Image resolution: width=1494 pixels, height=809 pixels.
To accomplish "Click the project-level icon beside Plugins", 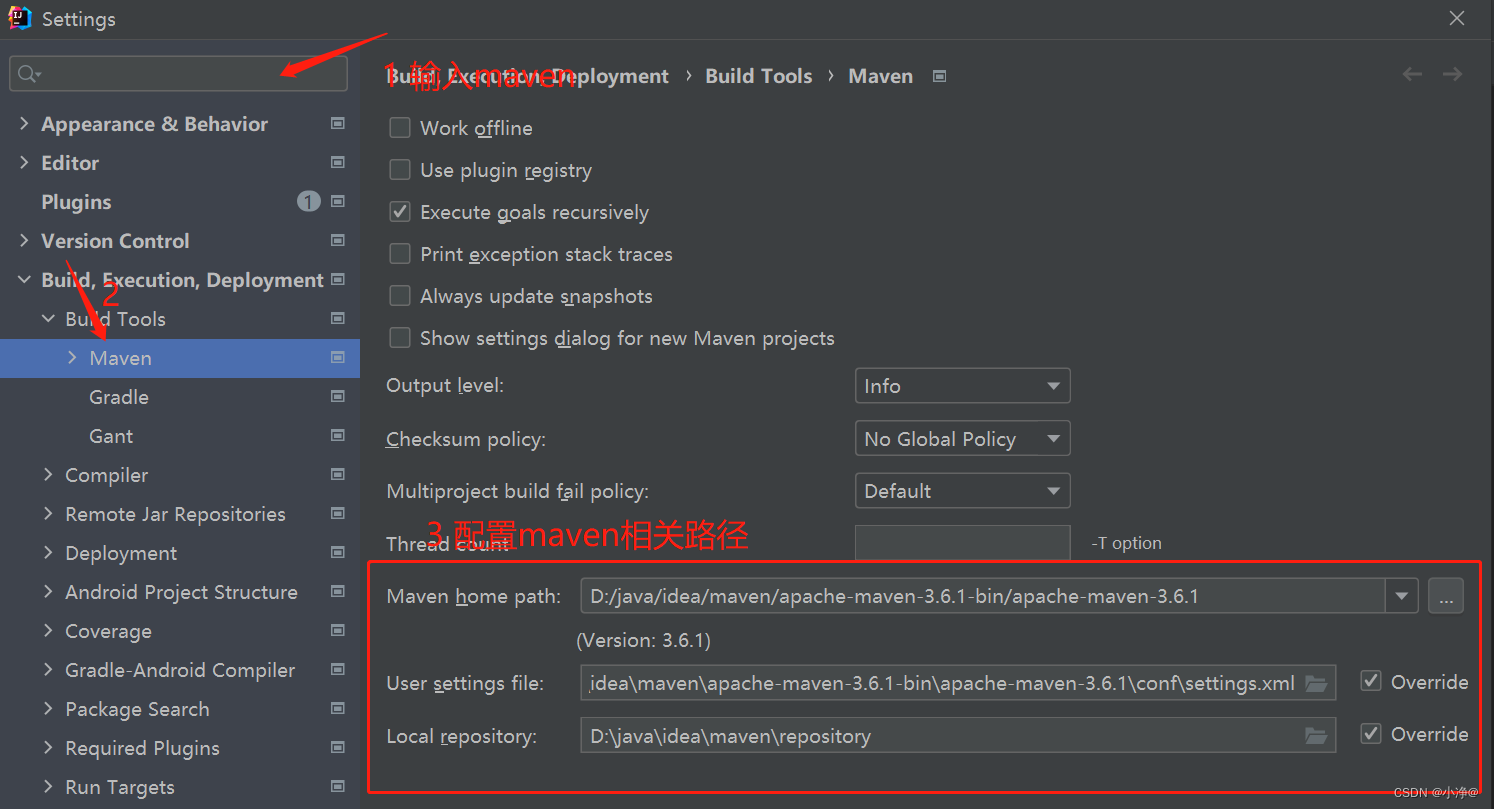I will coord(338,202).
